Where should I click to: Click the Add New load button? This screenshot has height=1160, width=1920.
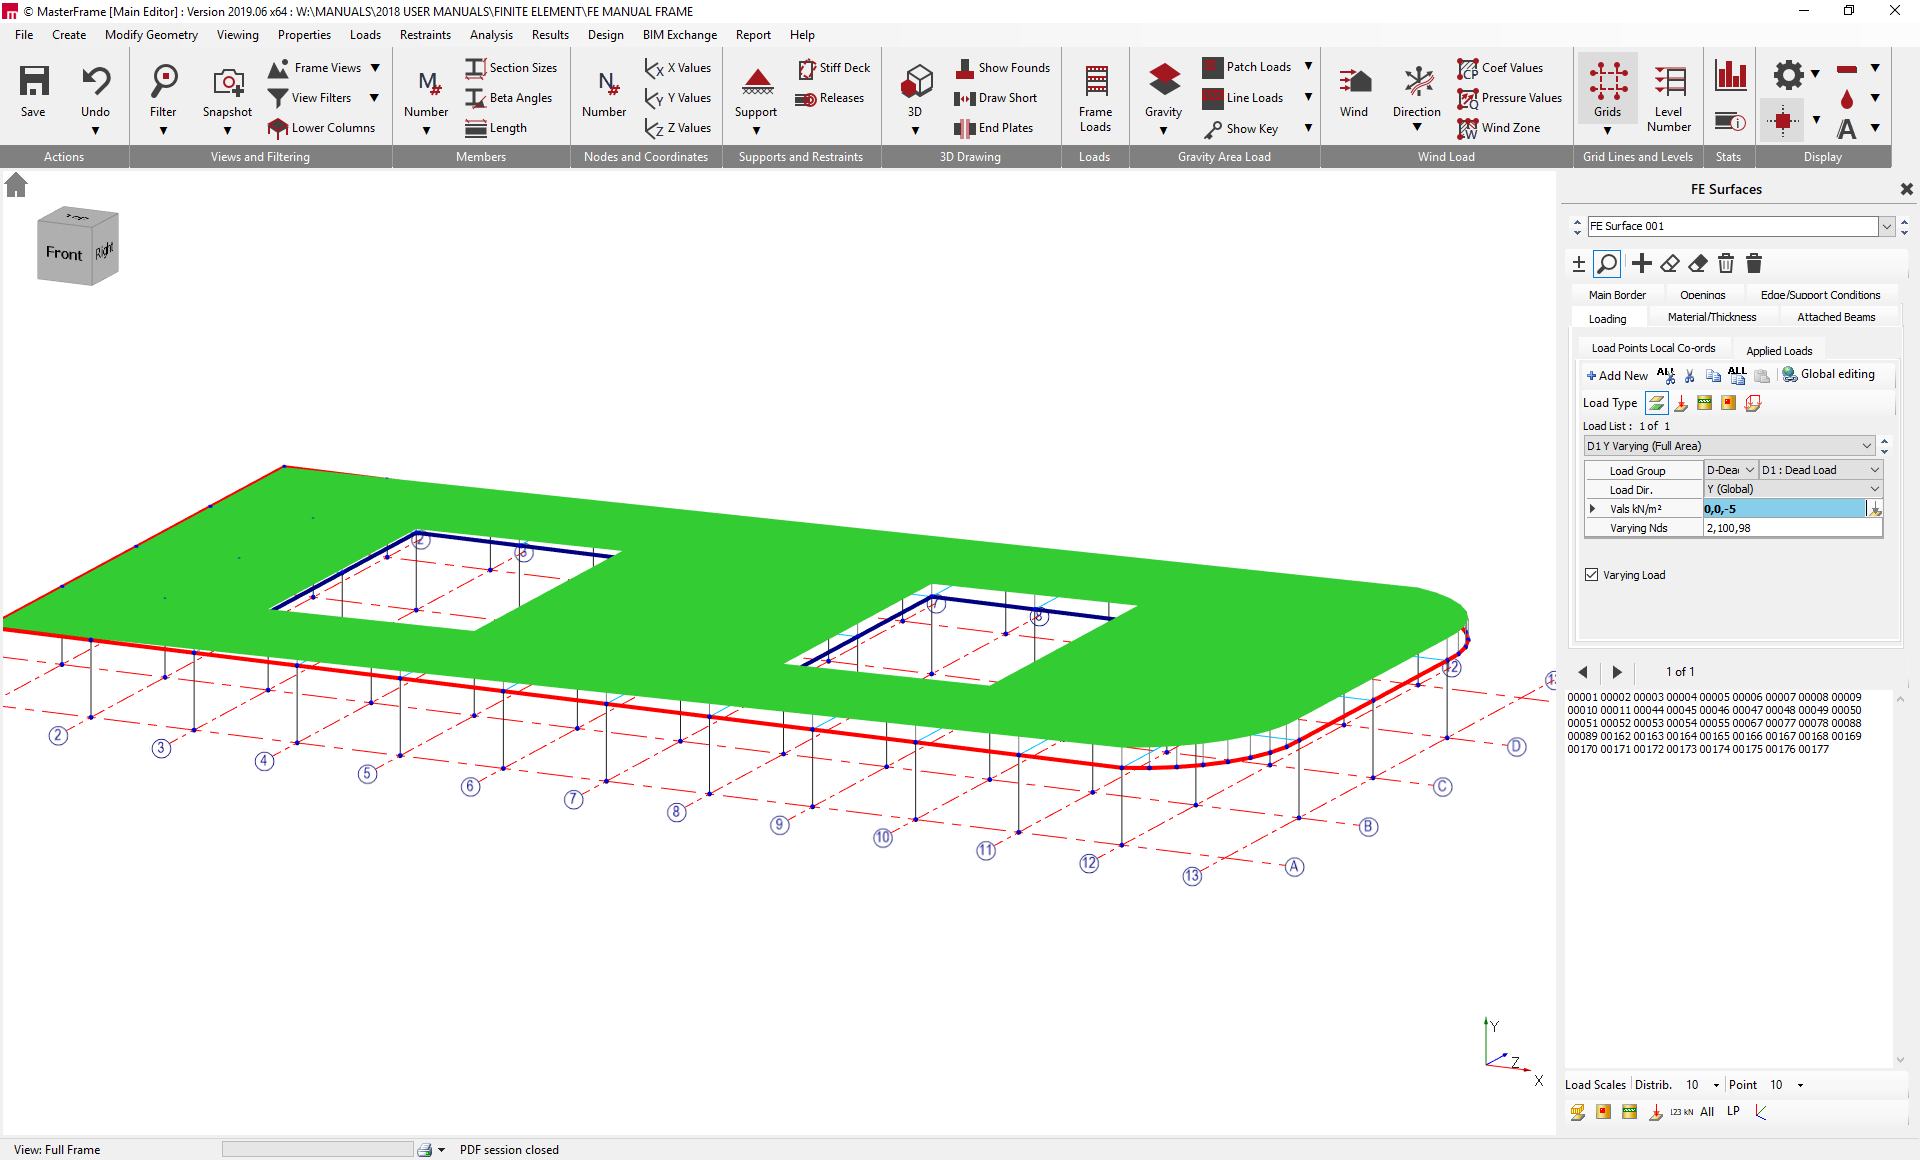[1617, 376]
